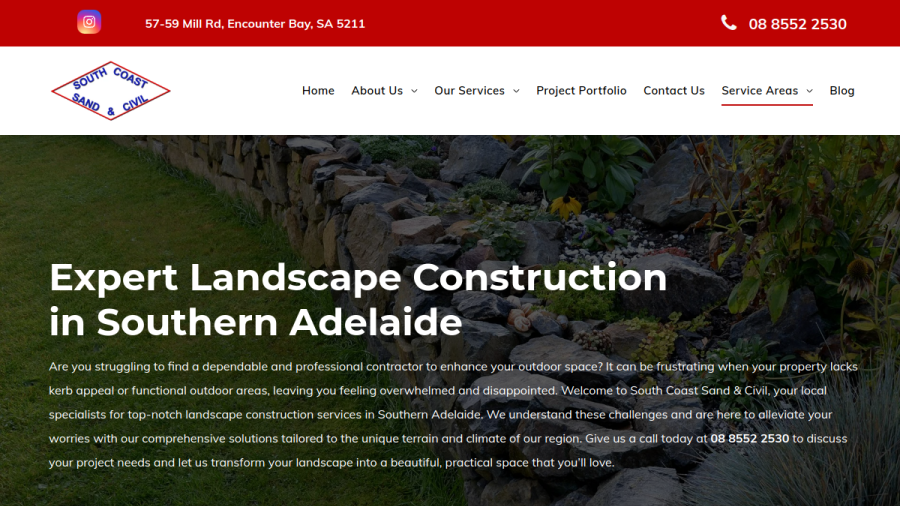Image resolution: width=900 pixels, height=506 pixels.
Task: Open the Project Portfolio page
Action: [x=581, y=91]
